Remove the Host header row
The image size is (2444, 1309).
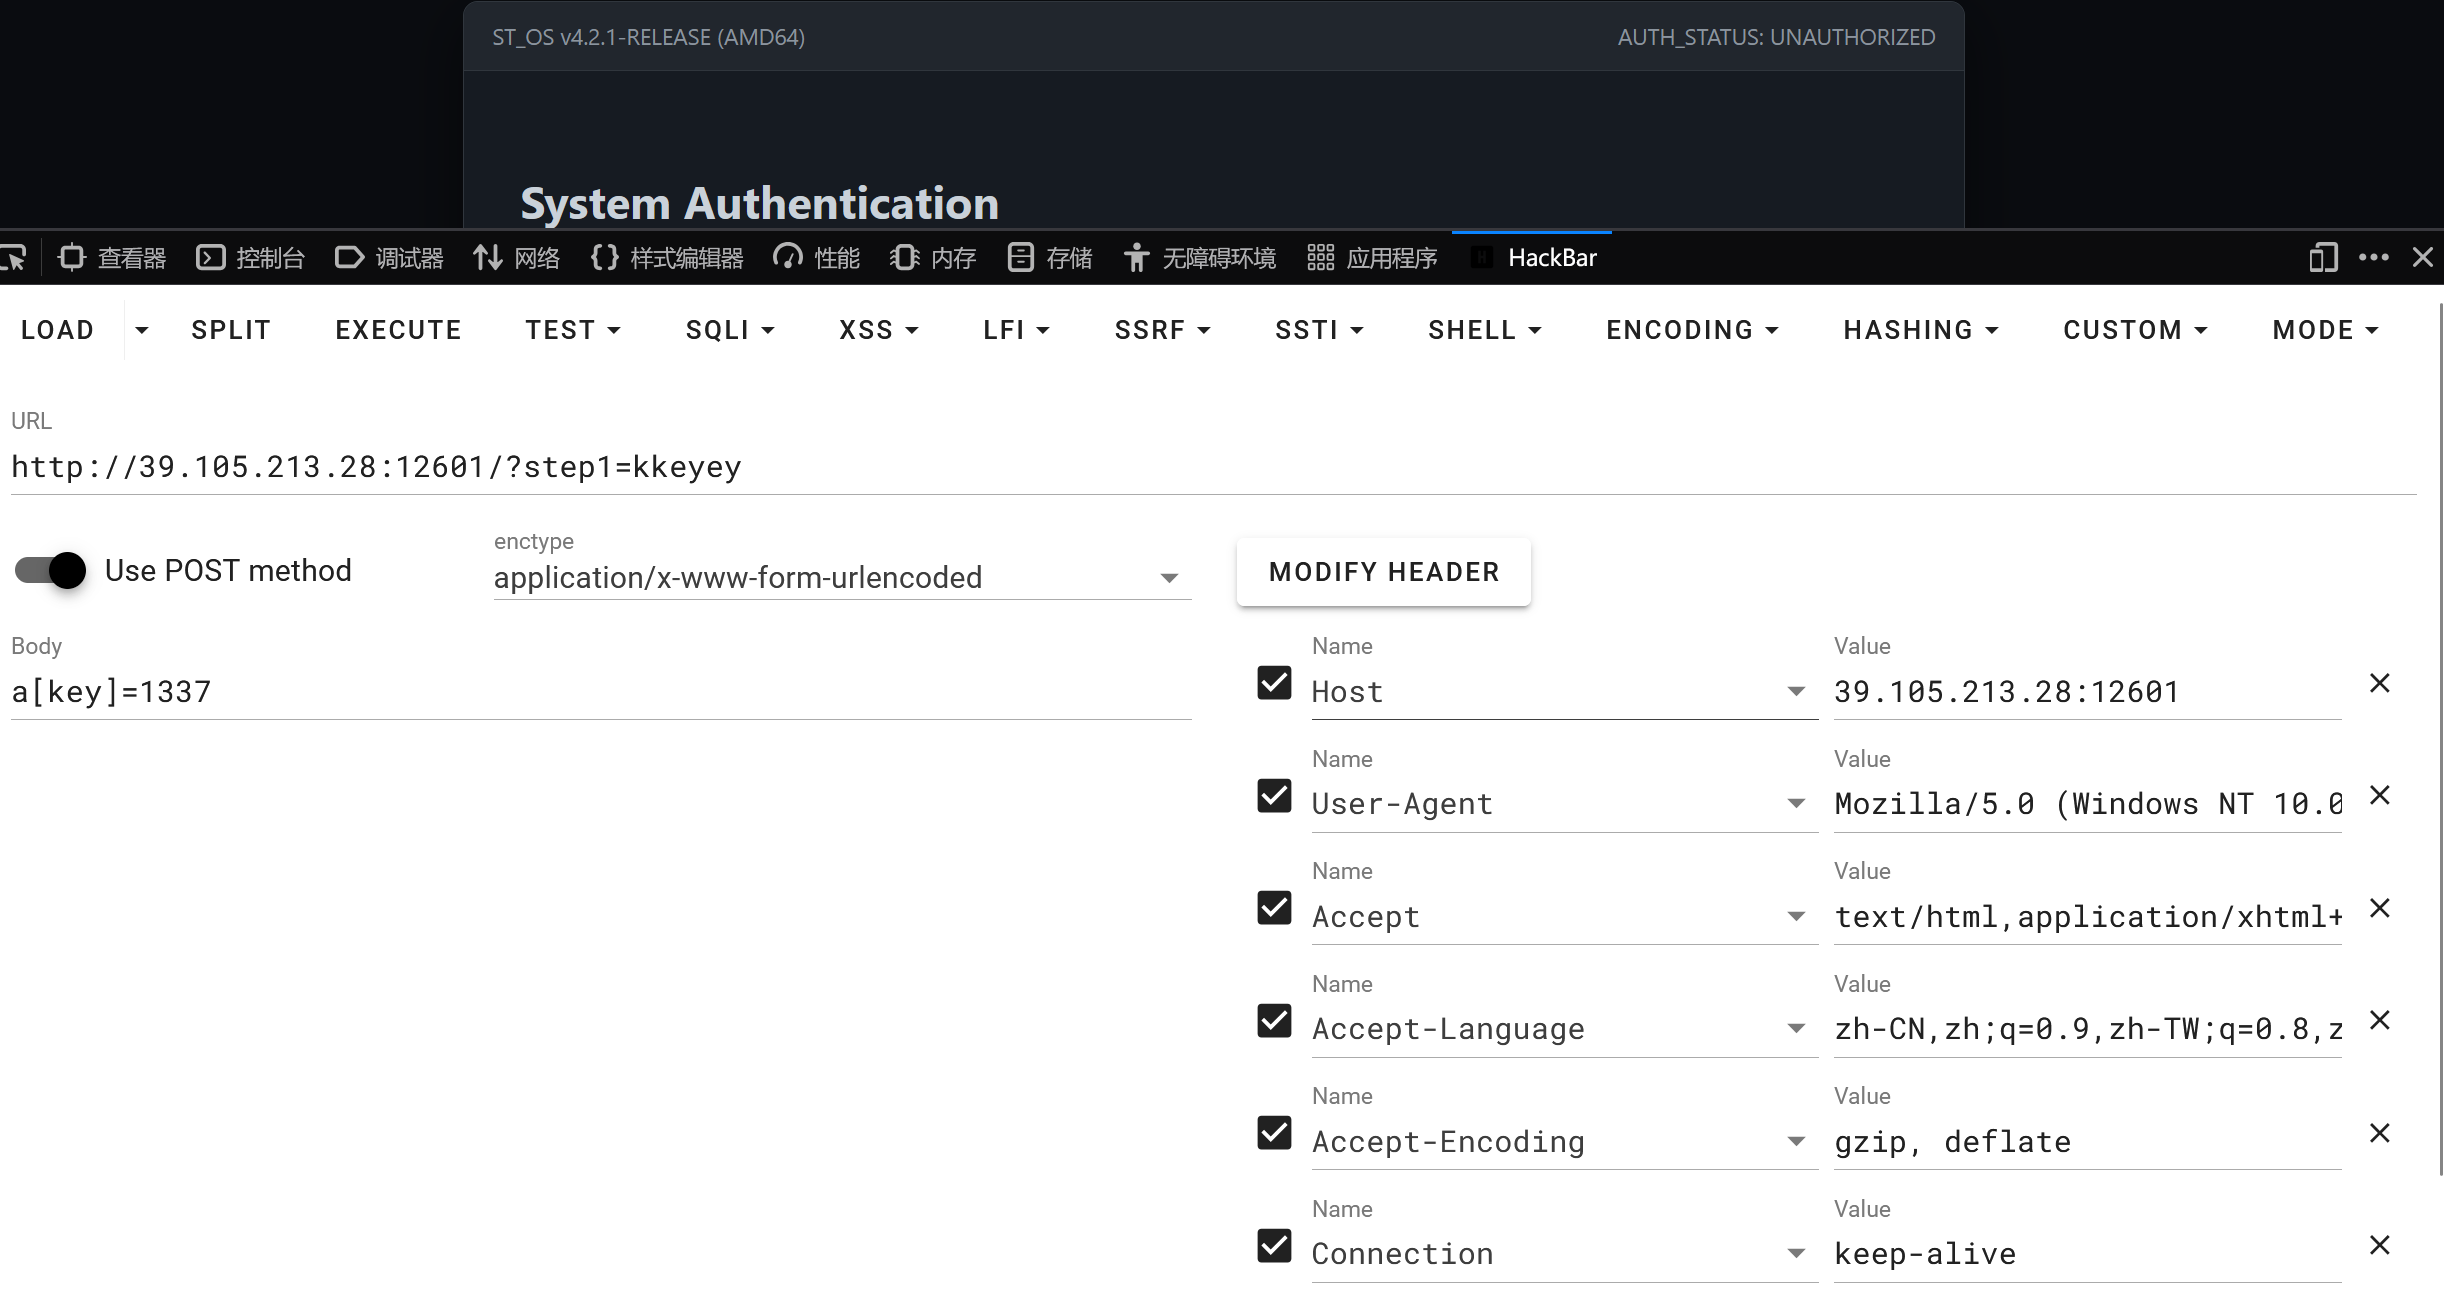2380,683
